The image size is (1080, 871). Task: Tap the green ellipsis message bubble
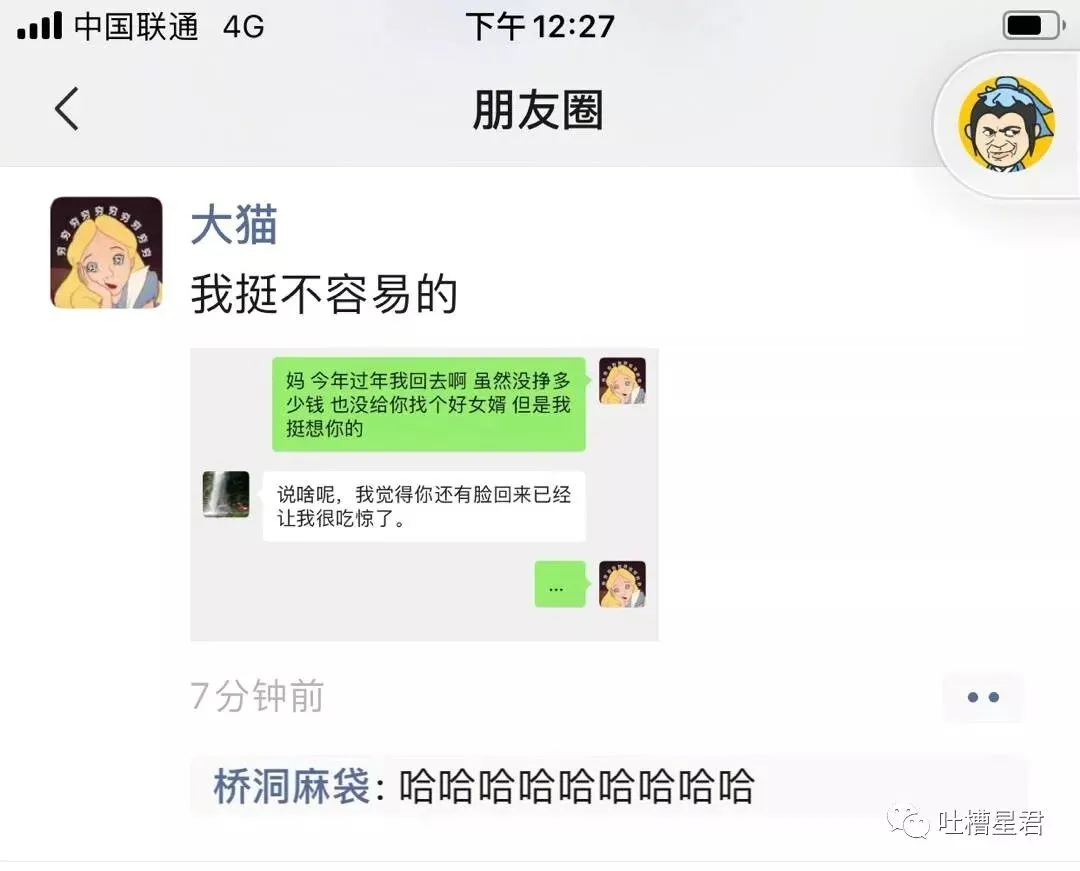point(560,585)
